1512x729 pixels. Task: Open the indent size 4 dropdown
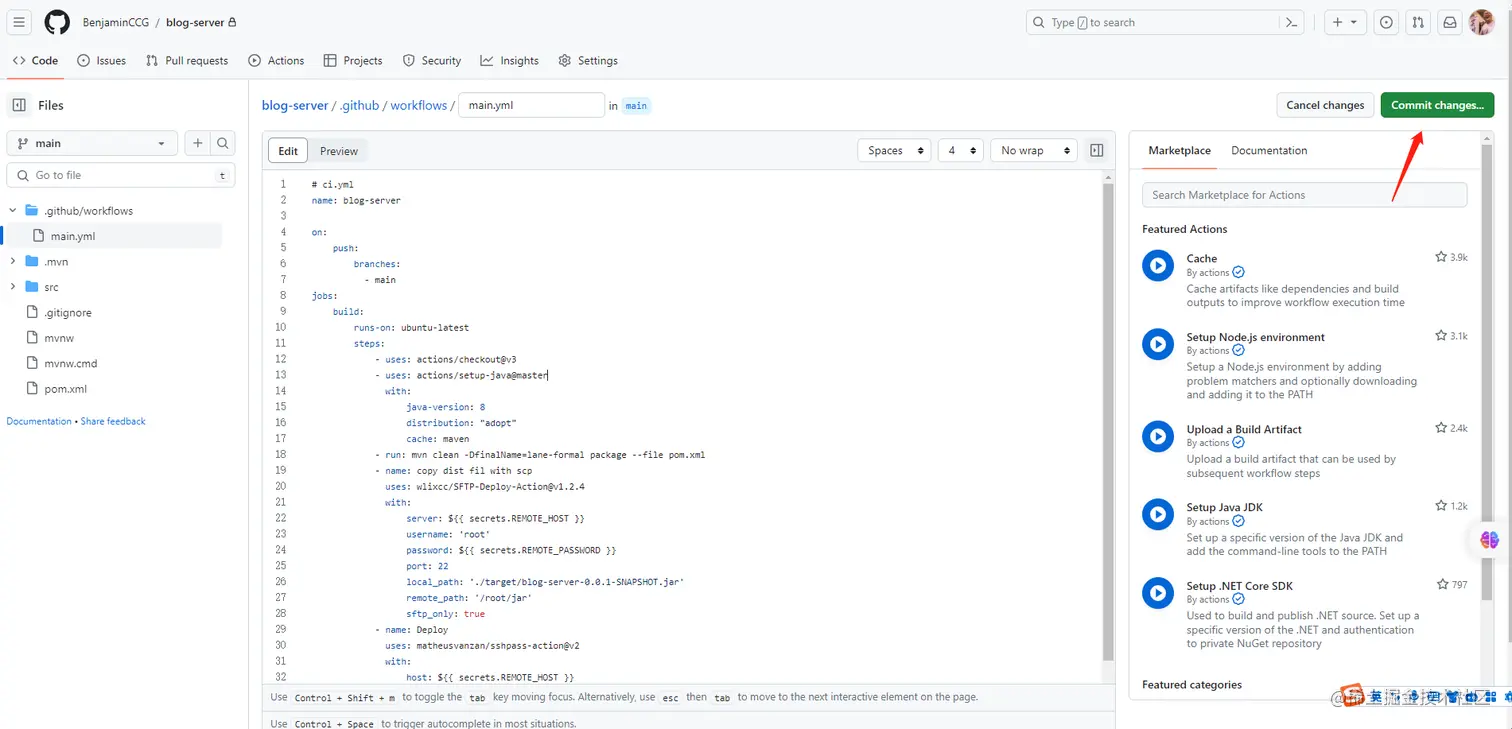tap(960, 150)
